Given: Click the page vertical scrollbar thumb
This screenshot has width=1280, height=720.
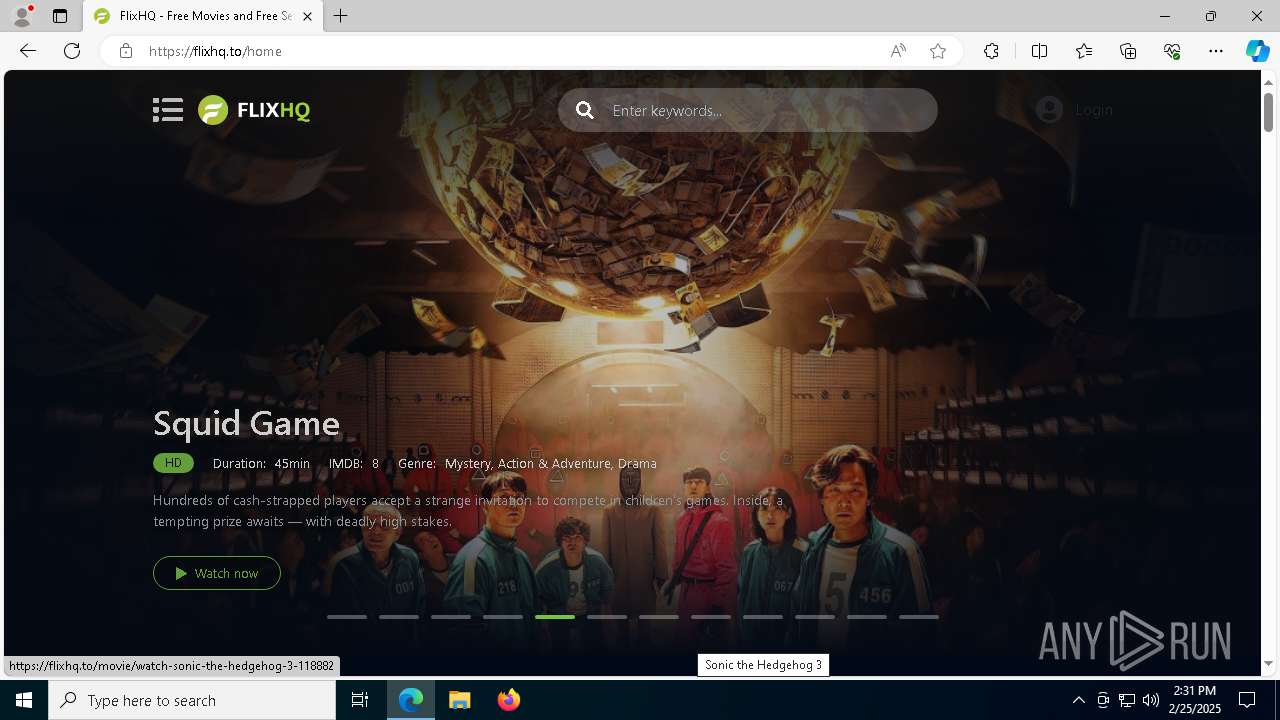Looking at the screenshot, I should tap(1268, 112).
